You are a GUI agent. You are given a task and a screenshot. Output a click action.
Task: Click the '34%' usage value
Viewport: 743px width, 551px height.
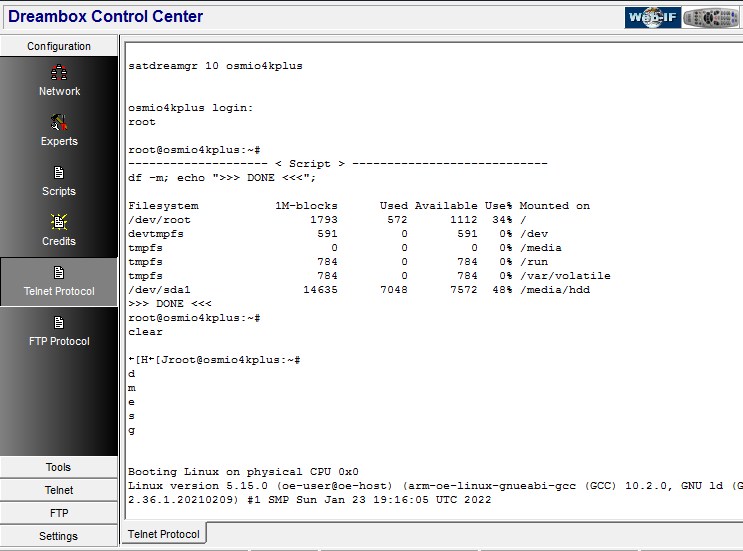(502, 220)
